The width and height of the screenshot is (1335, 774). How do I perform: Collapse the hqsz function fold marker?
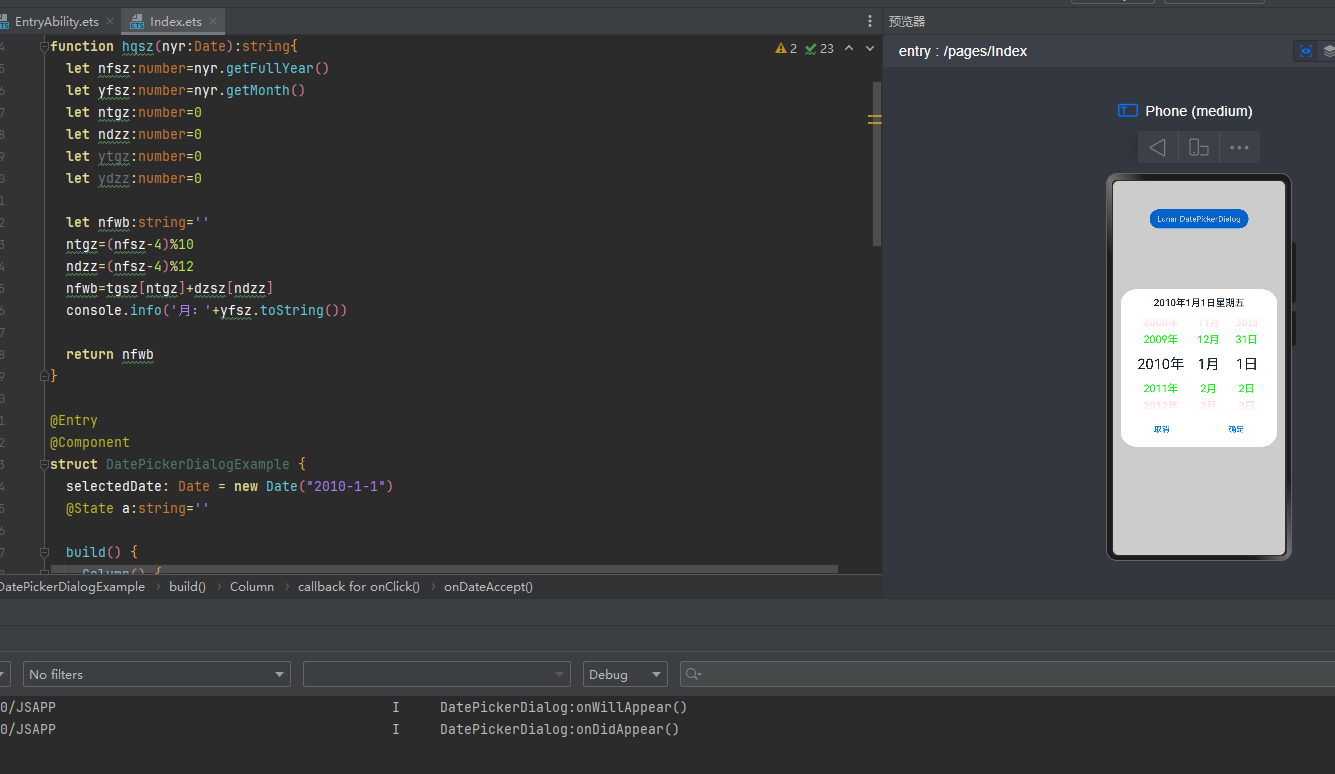click(43, 47)
